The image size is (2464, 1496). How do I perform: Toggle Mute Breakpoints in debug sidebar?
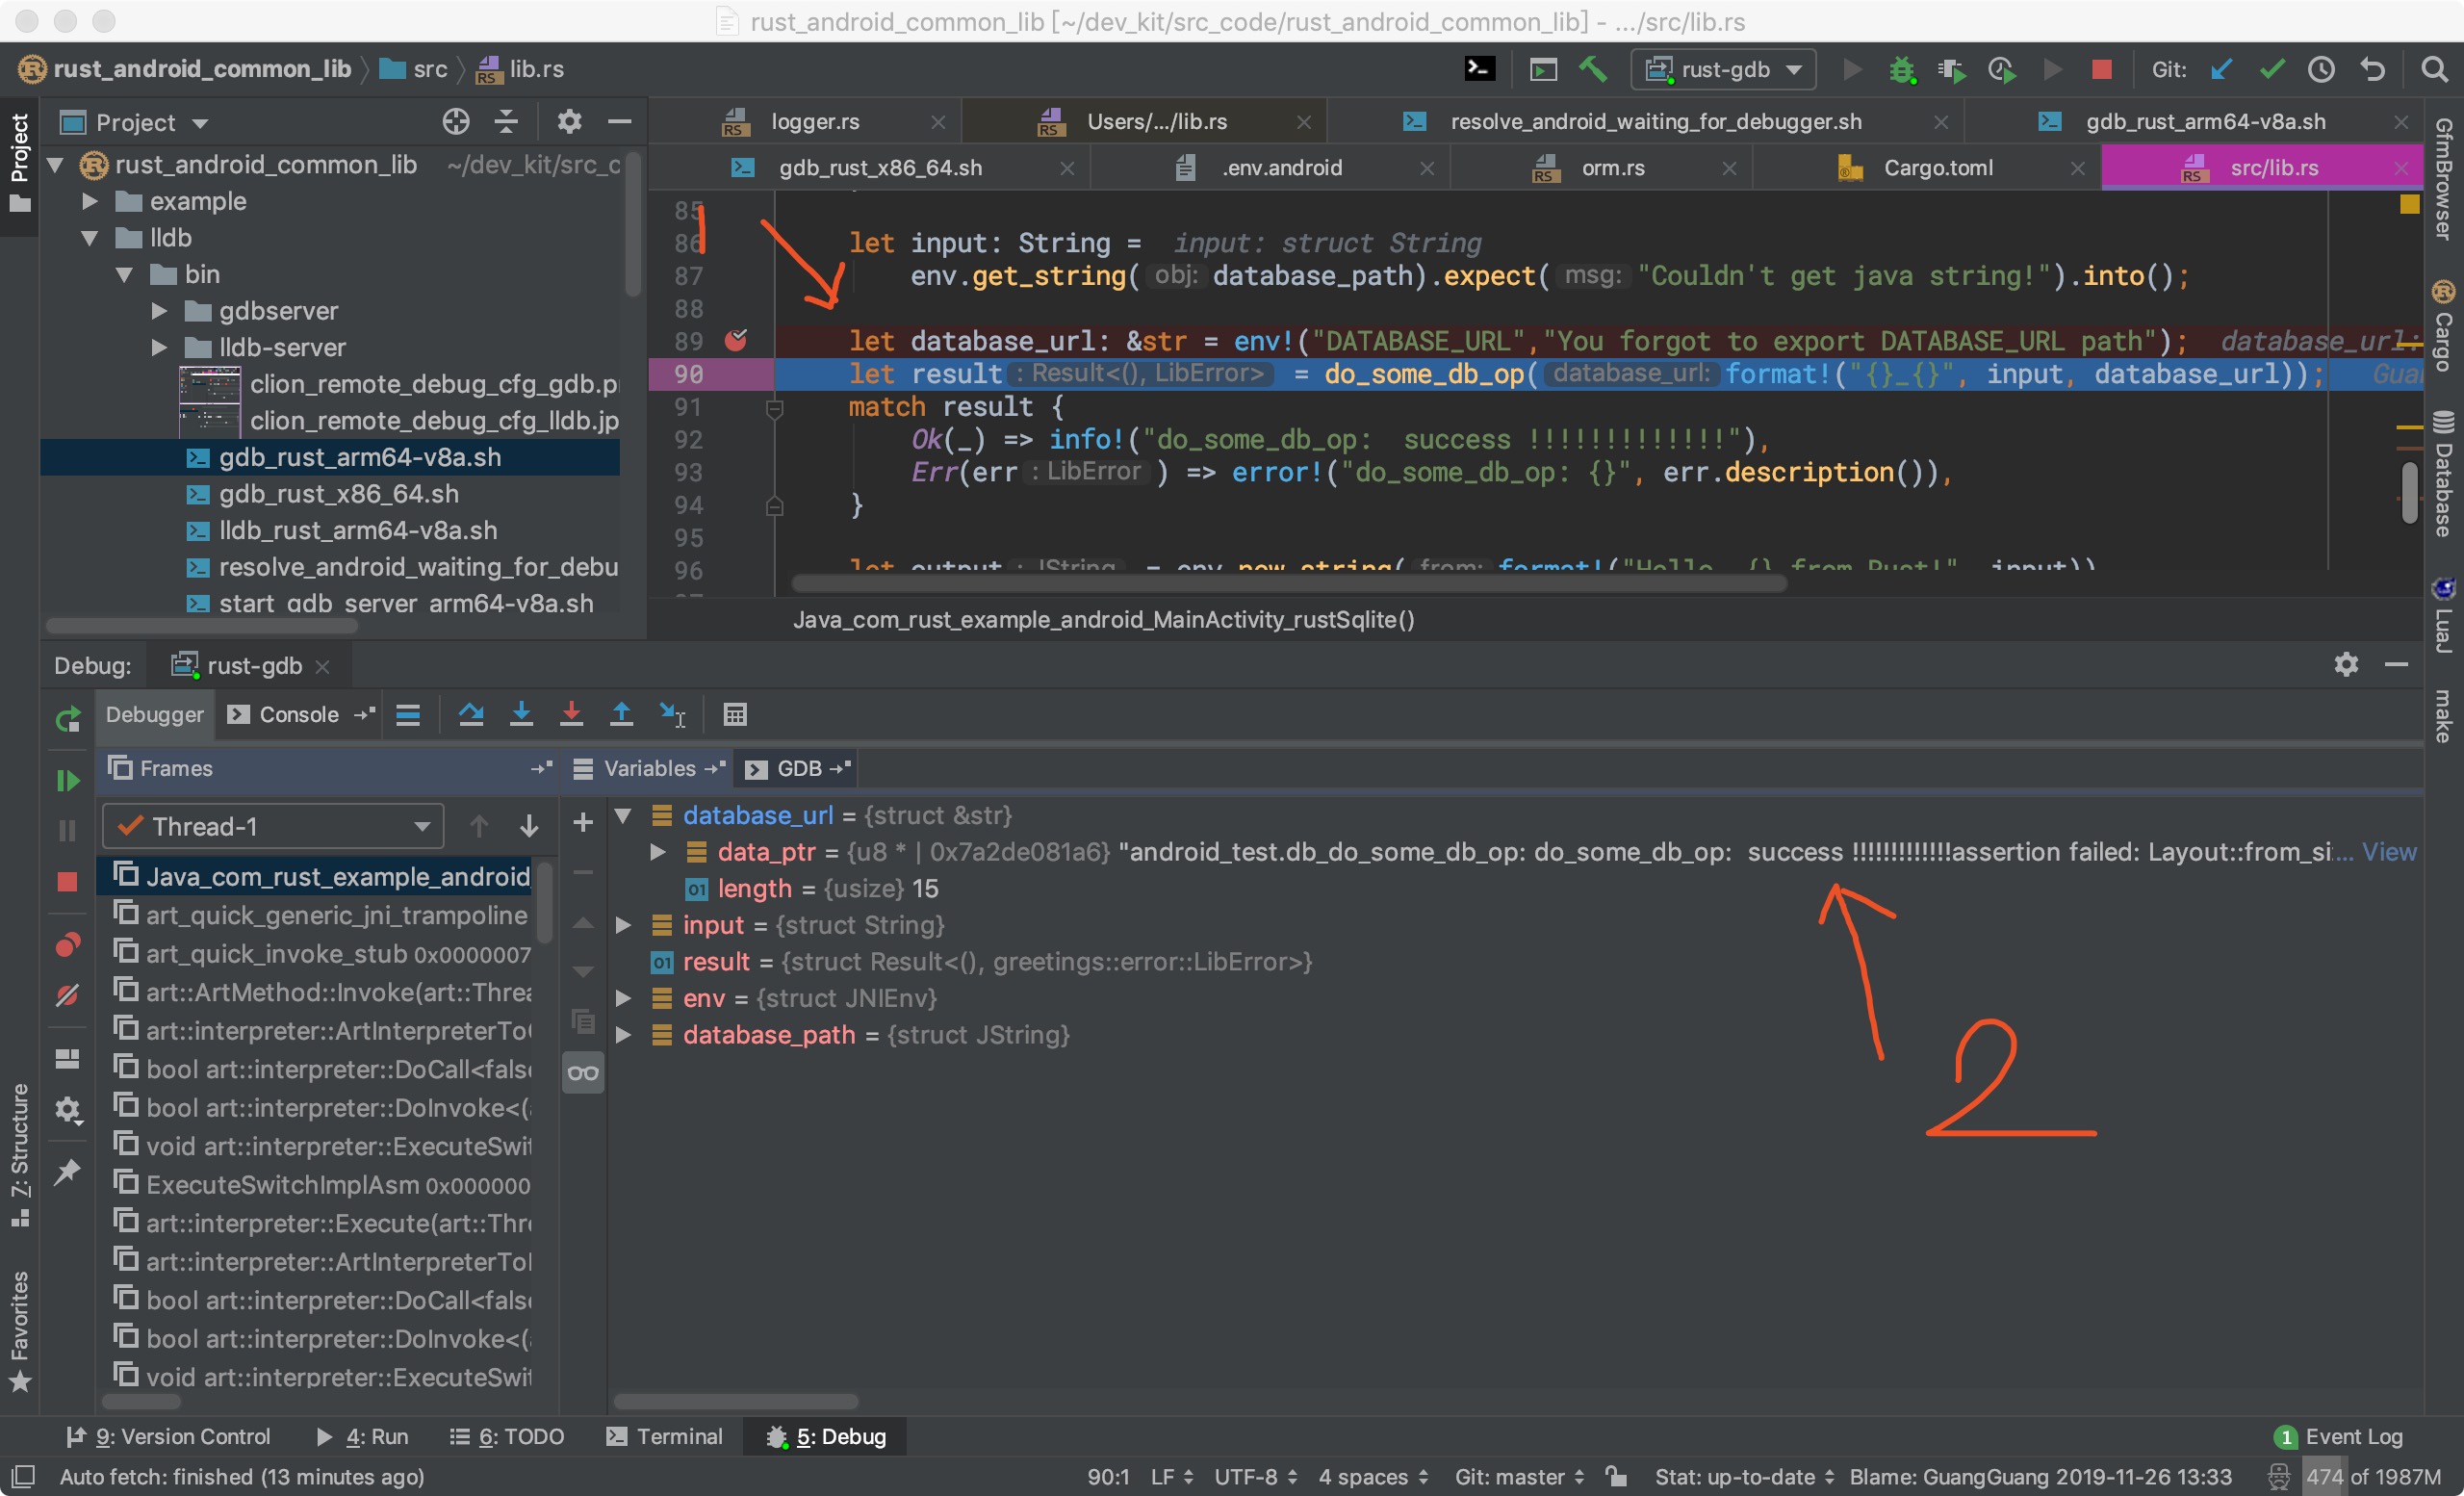coord(67,996)
